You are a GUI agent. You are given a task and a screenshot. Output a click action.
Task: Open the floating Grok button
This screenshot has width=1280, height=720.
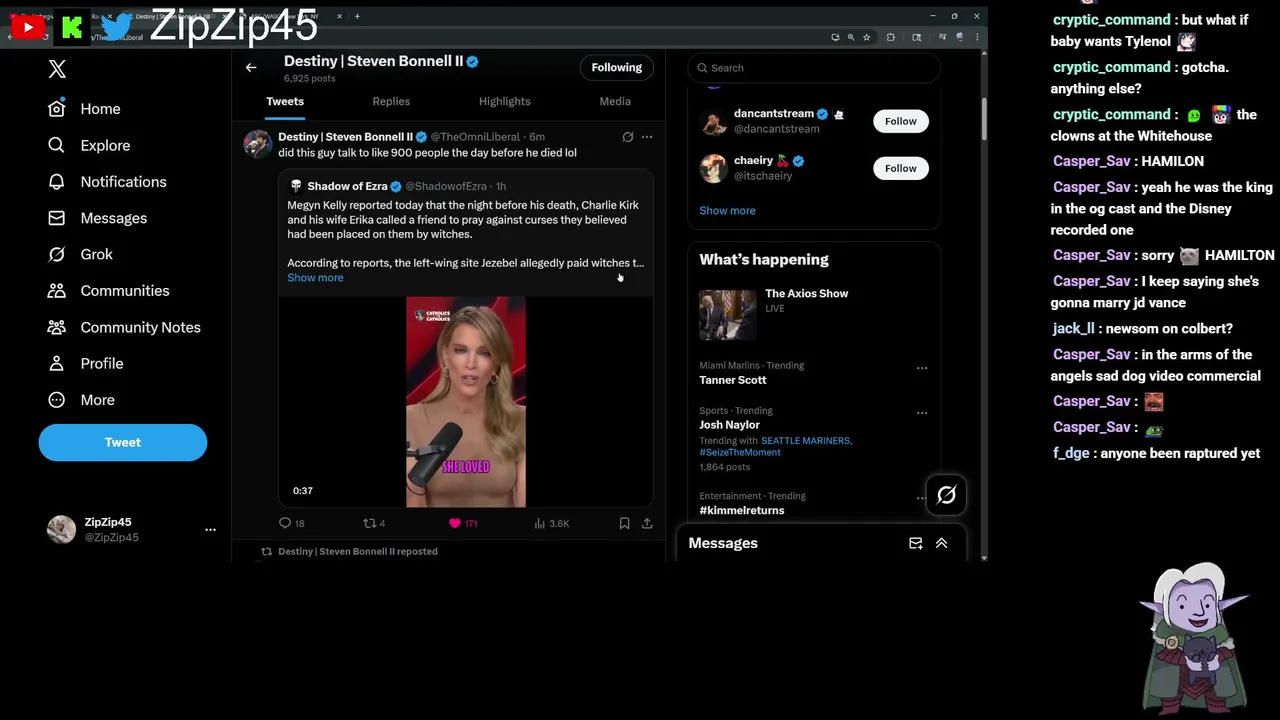(x=946, y=495)
